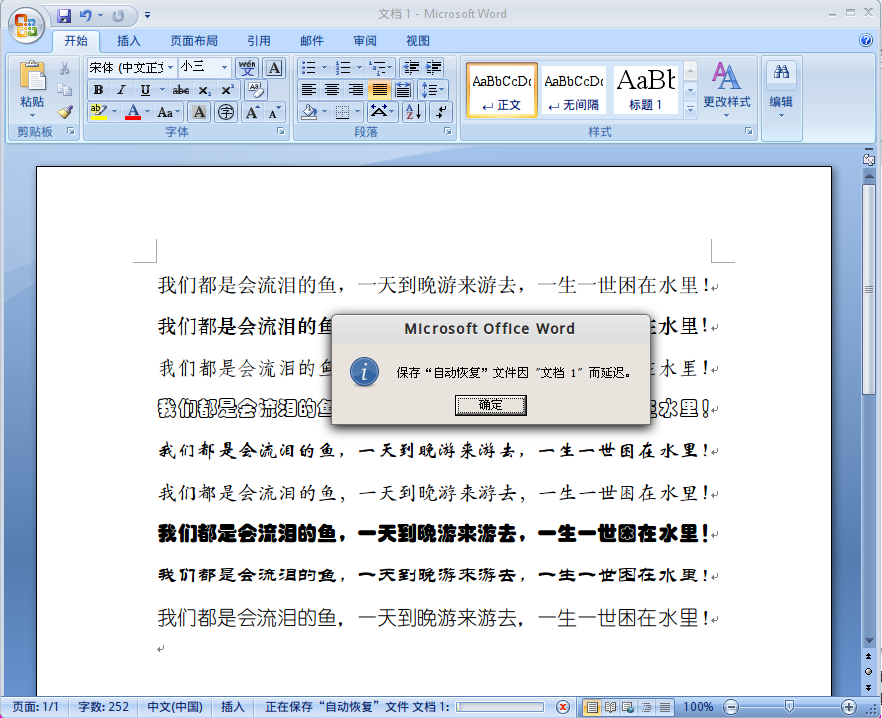Select the Copy icon in Clipboard group
This screenshot has height=718, width=882.
(64, 90)
